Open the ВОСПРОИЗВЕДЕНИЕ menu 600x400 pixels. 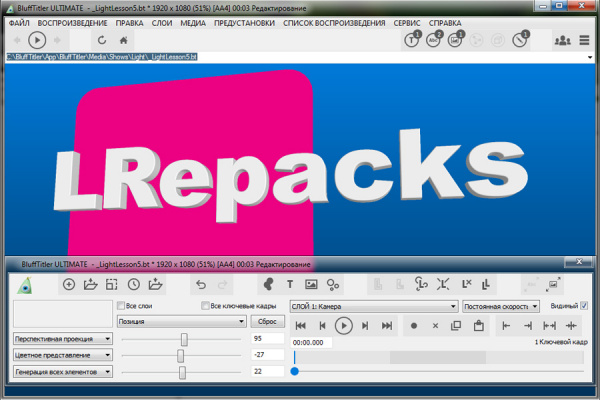(72, 23)
